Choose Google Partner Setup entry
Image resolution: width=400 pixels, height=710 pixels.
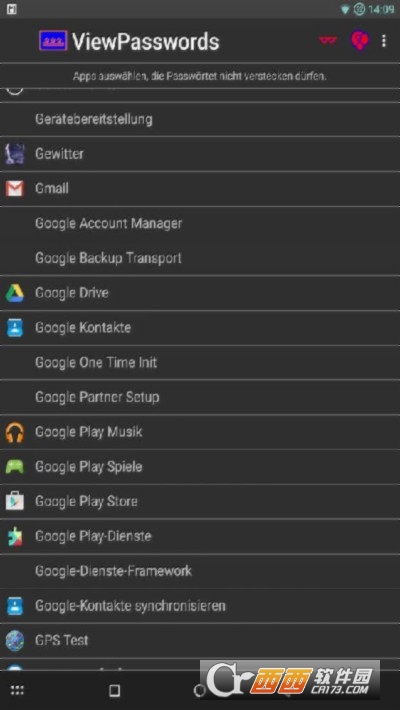[x=97, y=397]
